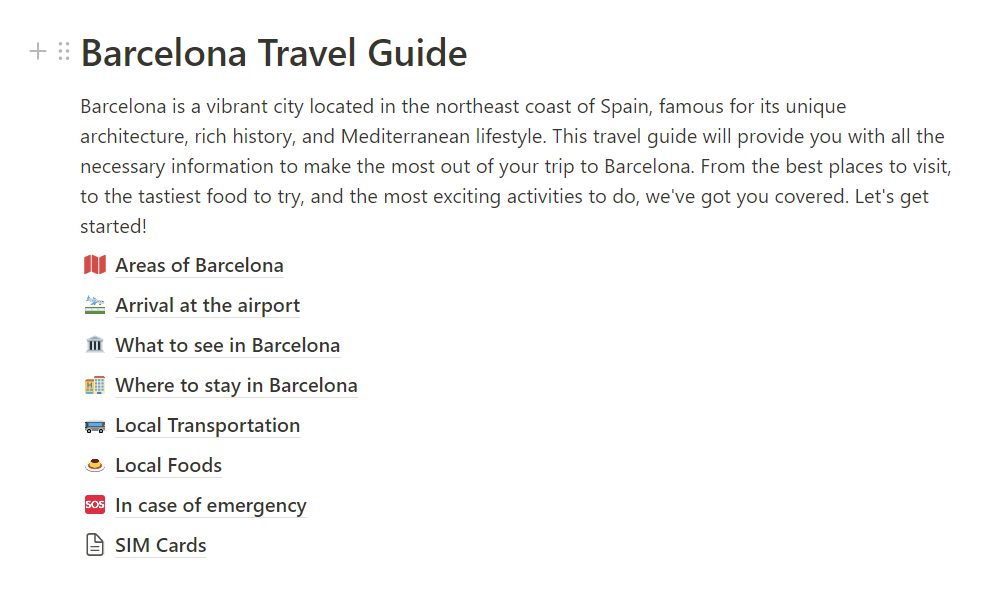Click the plus icon to add a block

click(x=38, y=51)
